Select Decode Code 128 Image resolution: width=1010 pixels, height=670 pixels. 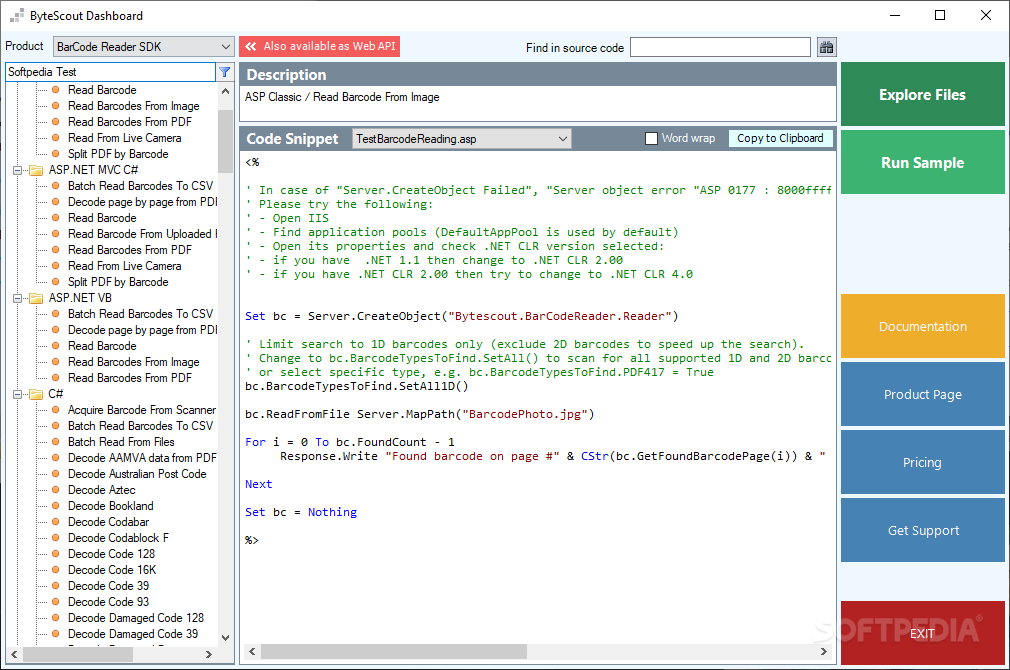111,554
